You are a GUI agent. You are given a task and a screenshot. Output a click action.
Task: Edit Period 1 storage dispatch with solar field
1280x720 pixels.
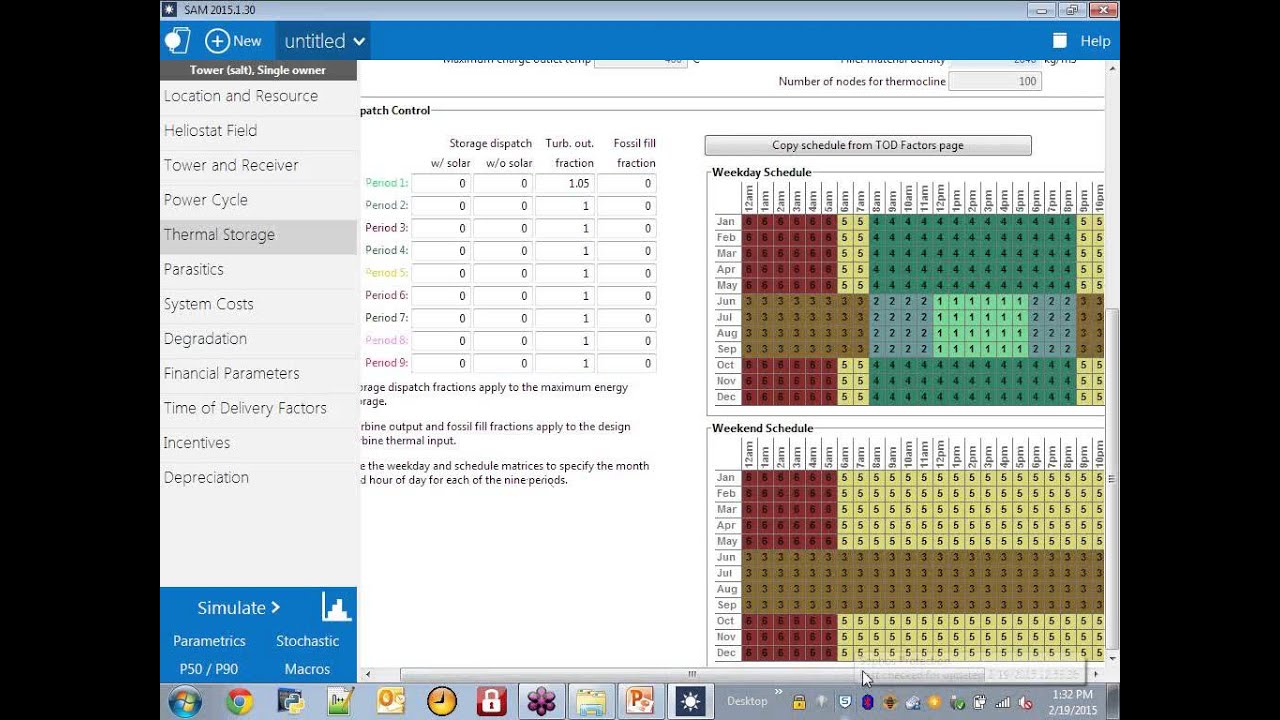point(441,183)
